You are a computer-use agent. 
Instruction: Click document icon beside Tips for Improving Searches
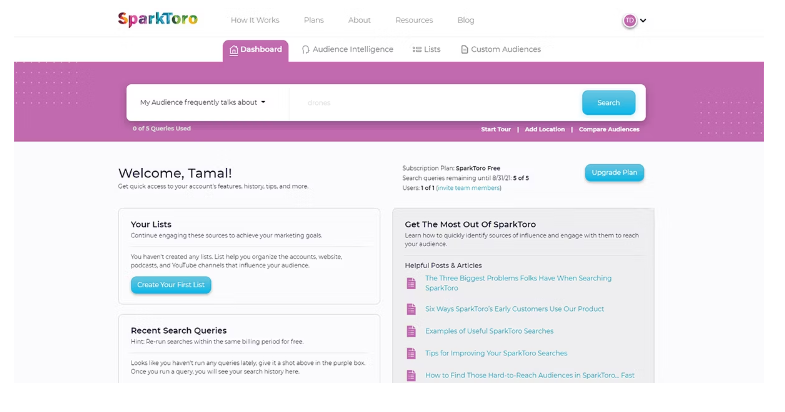point(411,353)
